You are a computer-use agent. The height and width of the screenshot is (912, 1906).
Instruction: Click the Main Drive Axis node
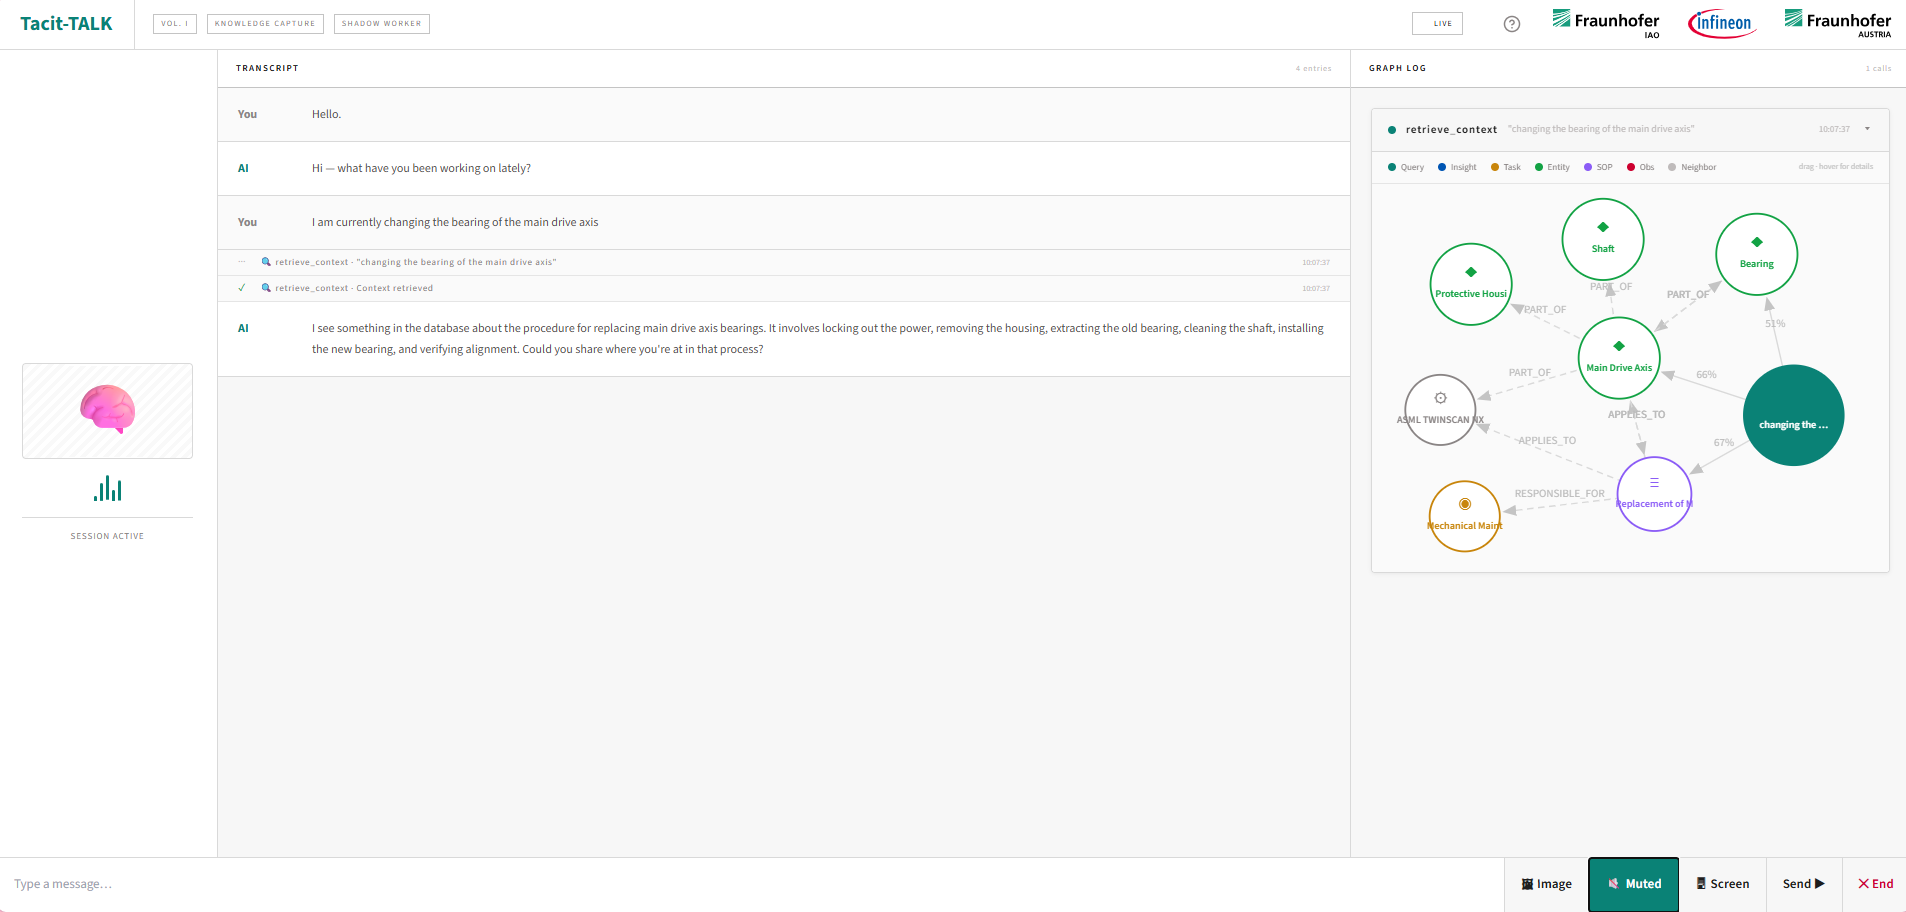pos(1618,358)
